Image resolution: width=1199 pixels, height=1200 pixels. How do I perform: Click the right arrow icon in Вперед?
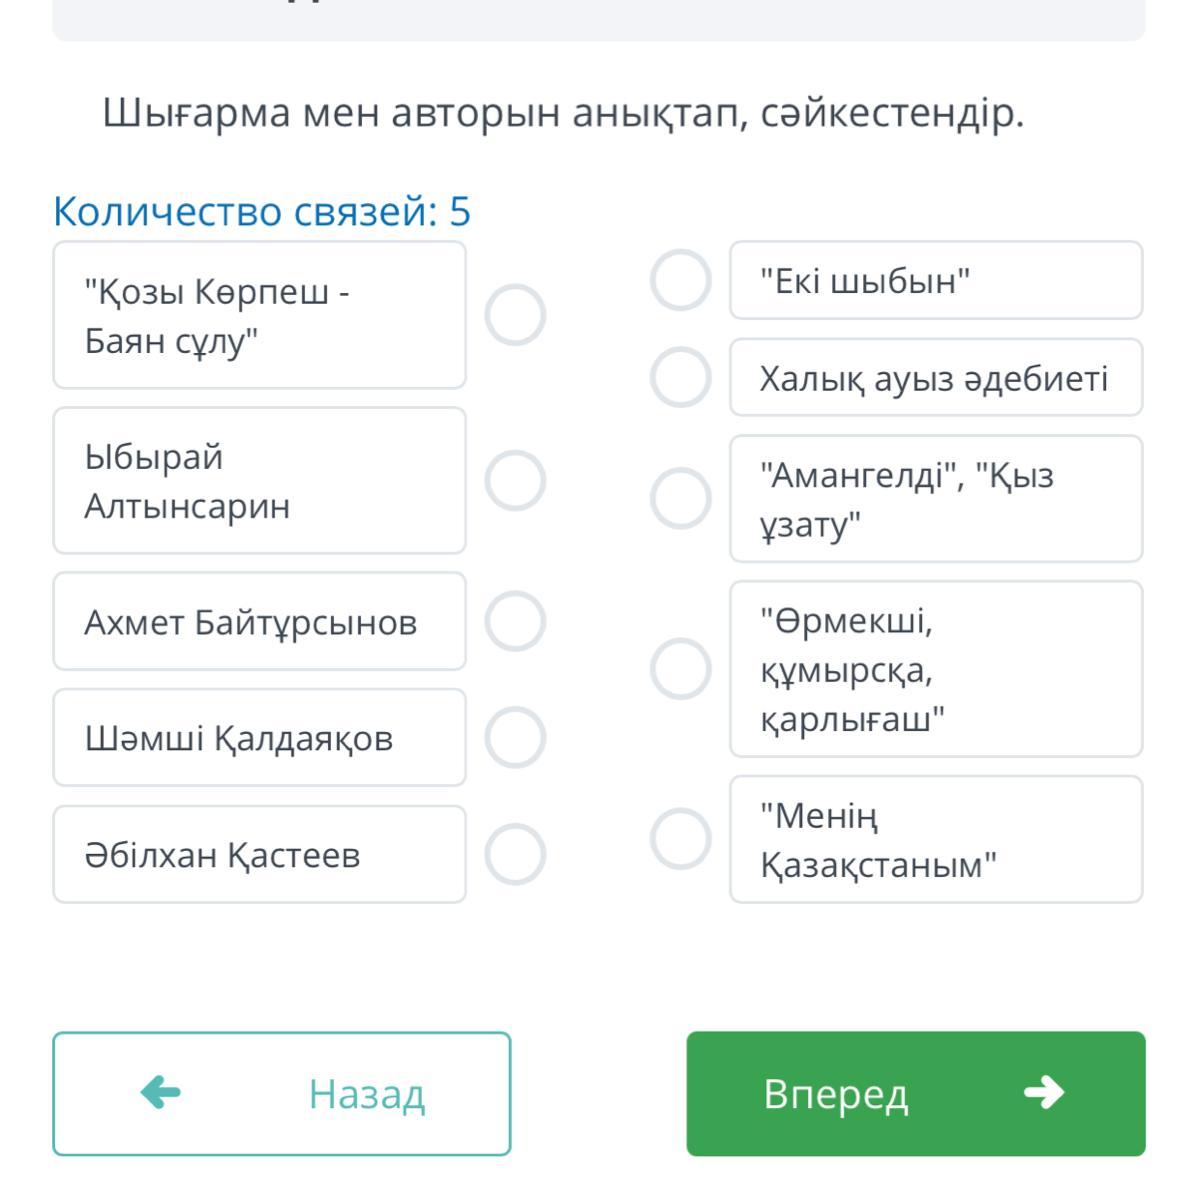pyautogui.click(x=1044, y=1093)
